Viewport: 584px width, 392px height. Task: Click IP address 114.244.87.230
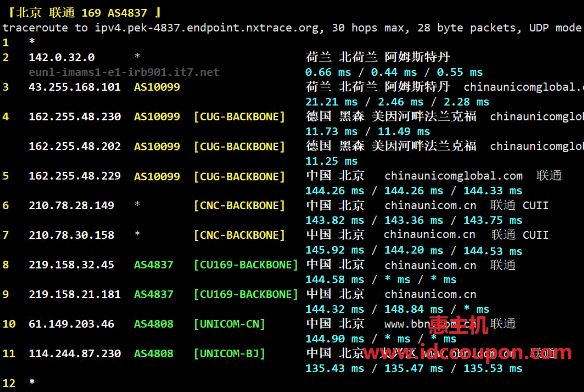click(74, 353)
